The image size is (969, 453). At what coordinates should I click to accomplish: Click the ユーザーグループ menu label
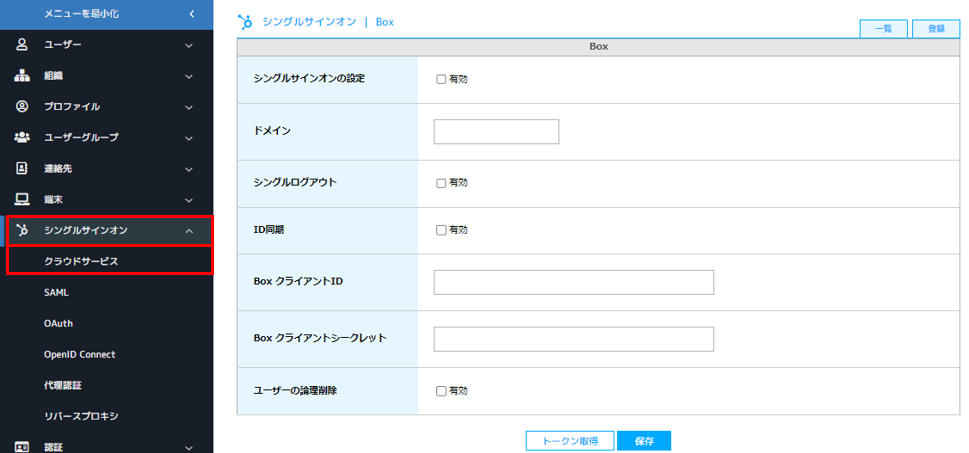click(81, 137)
